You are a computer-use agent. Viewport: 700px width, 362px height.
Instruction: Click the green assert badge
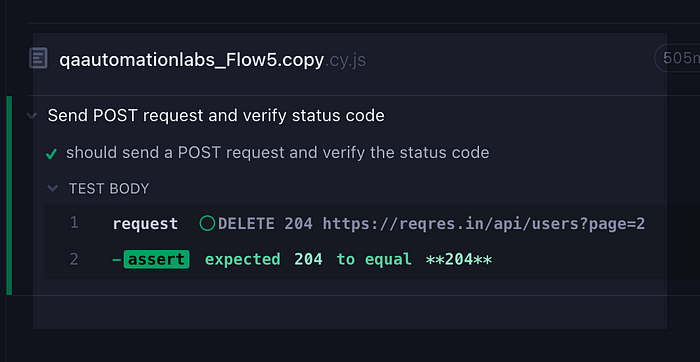tap(156, 259)
